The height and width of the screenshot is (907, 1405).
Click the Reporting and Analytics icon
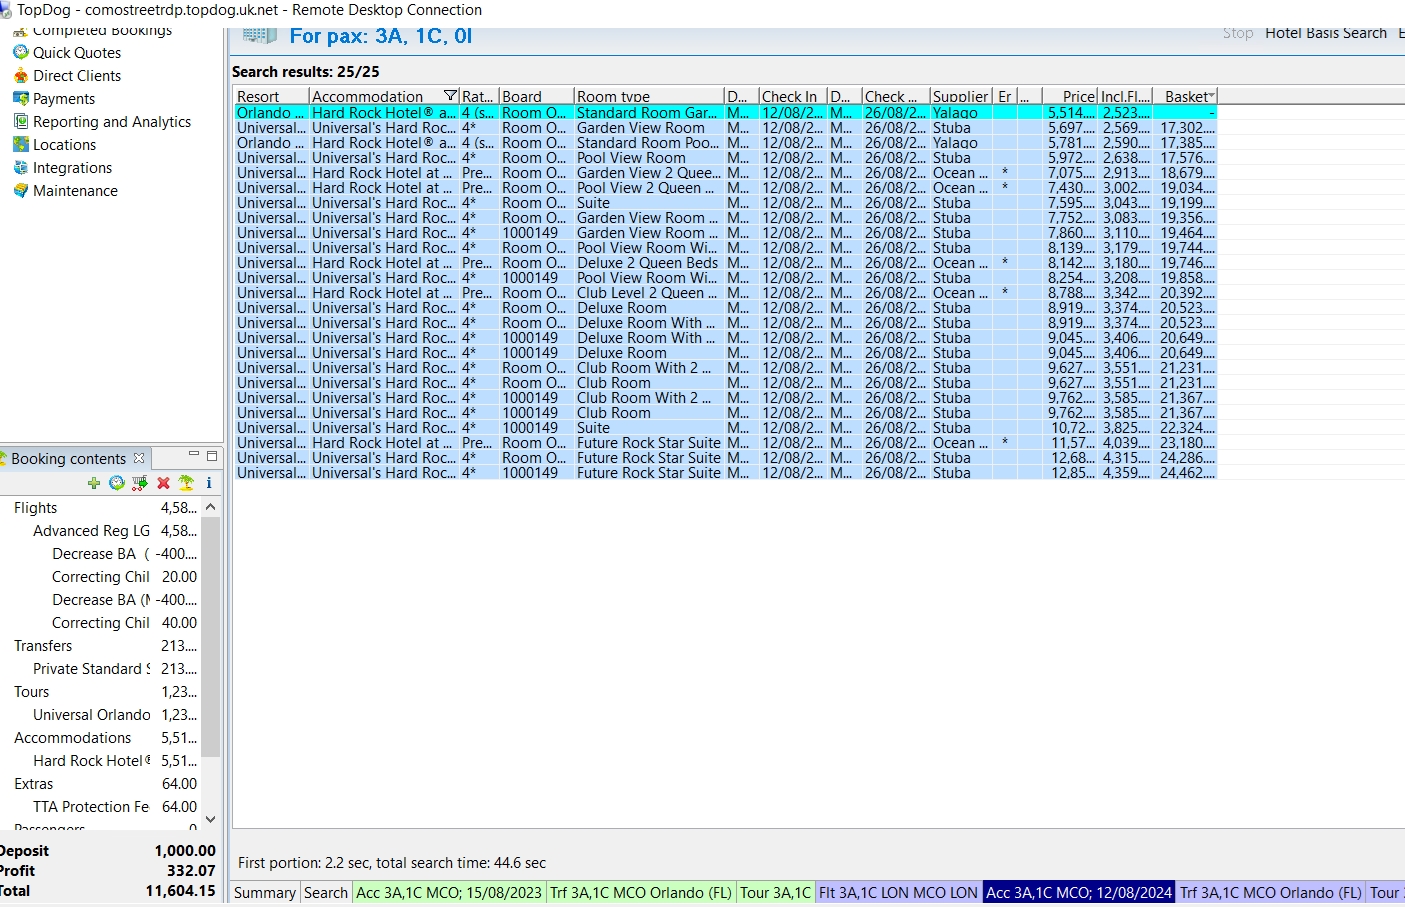point(20,121)
